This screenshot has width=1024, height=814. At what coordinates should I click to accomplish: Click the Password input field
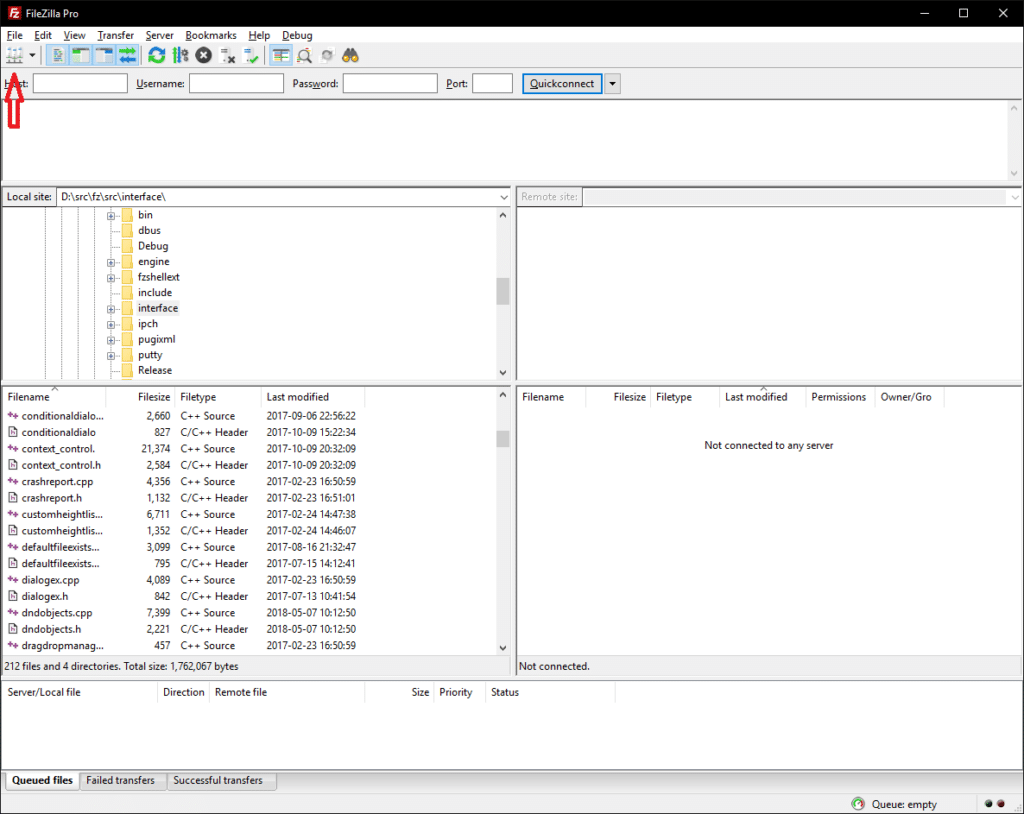pyautogui.click(x=390, y=84)
